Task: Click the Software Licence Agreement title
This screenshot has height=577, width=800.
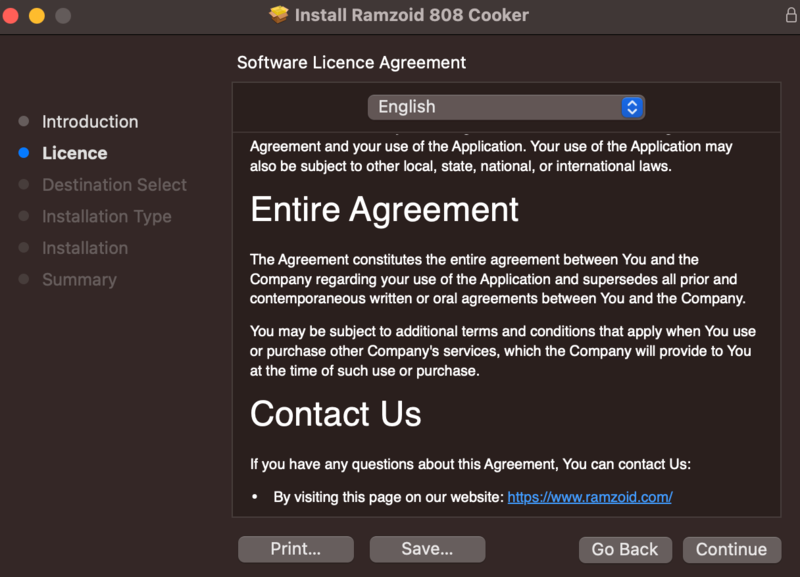Action: click(x=351, y=63)
